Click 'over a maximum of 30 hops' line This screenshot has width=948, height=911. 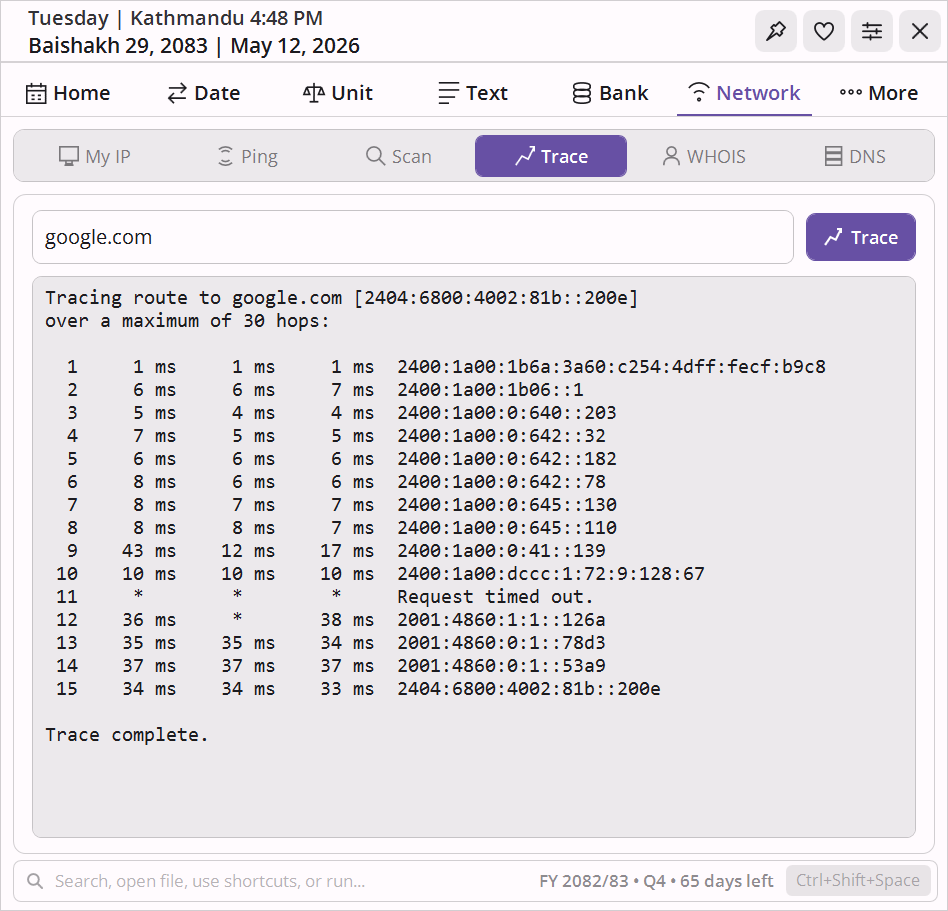click(x=187, y=320)
